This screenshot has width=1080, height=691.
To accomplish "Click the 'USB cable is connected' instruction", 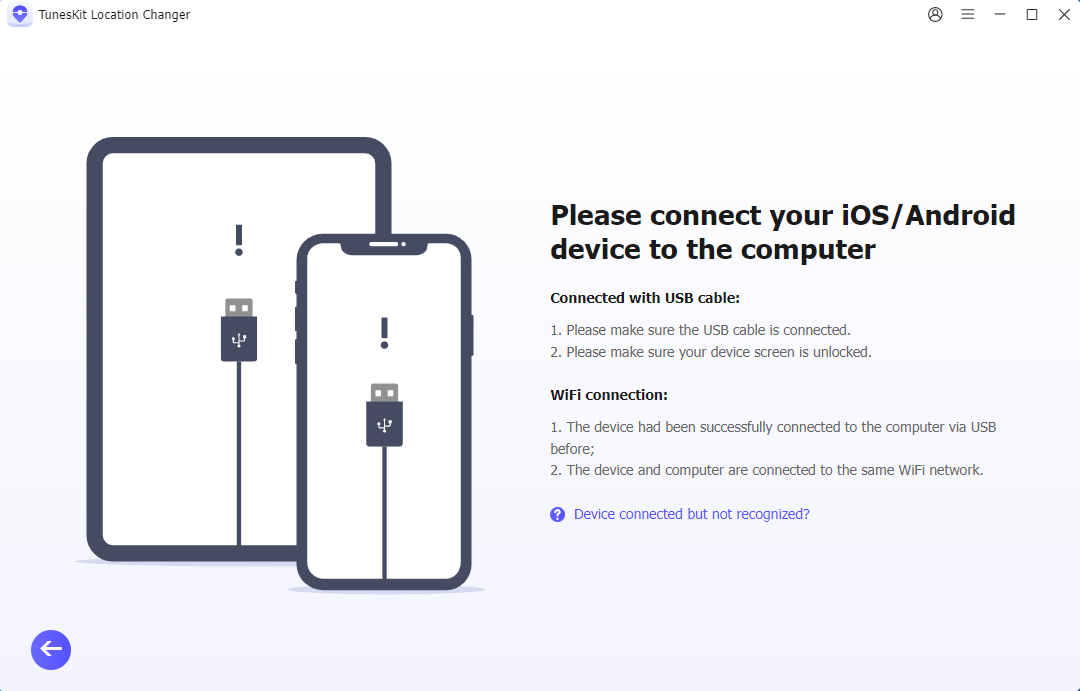I will (700, 330).
